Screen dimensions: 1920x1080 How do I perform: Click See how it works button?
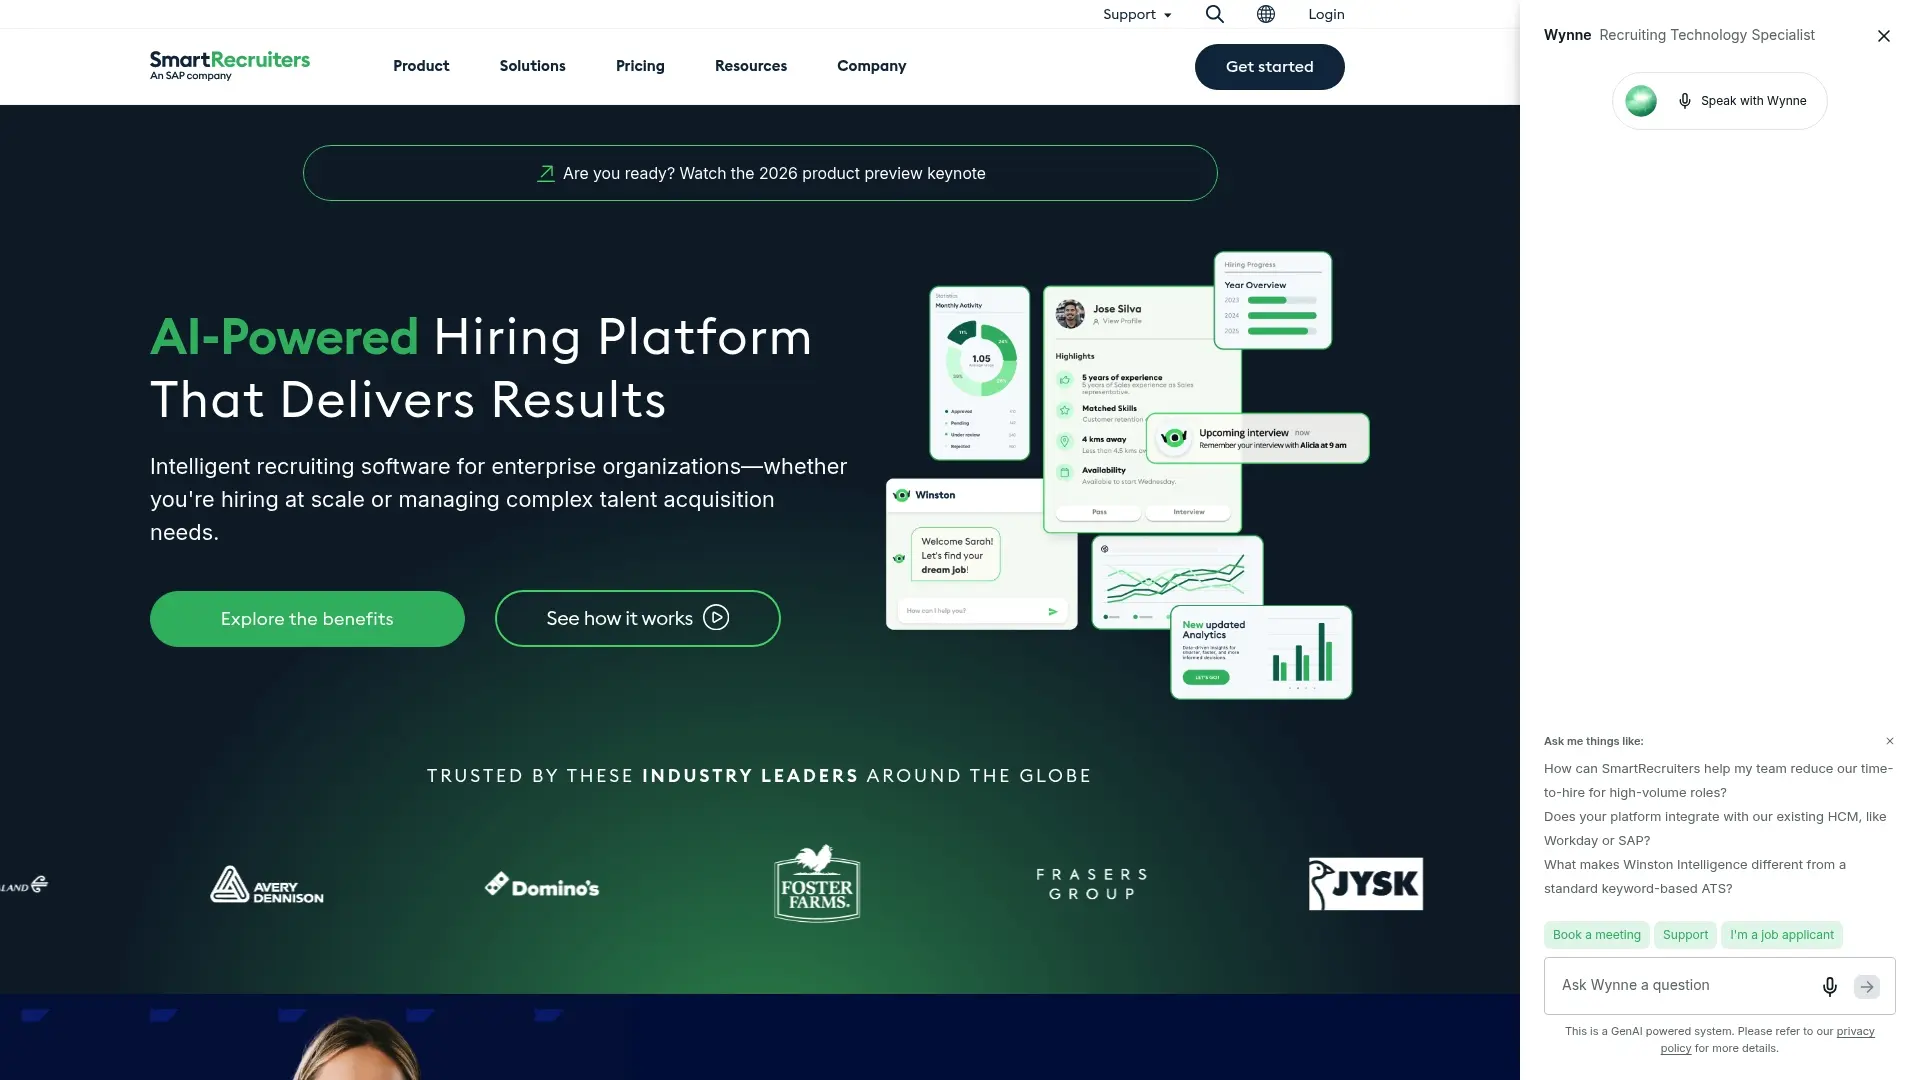point(638,619)
